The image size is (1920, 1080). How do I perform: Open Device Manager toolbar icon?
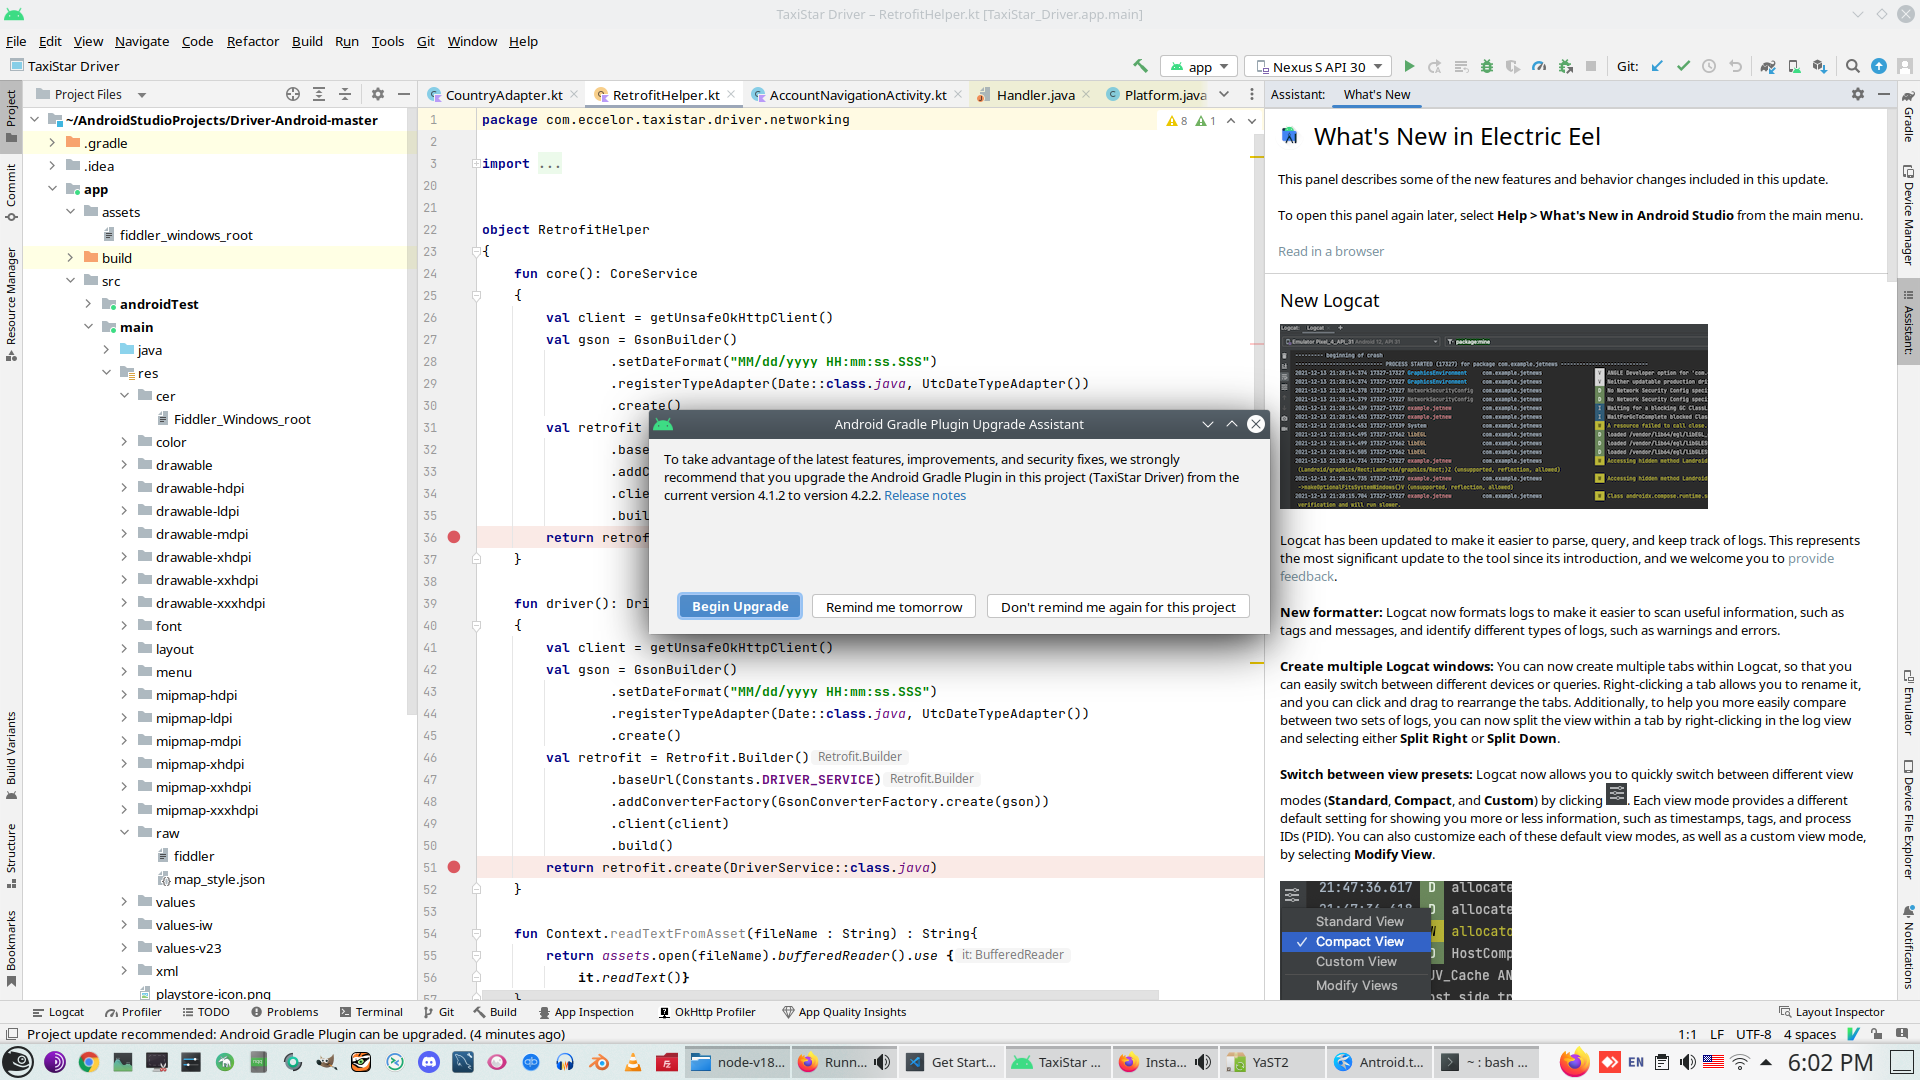pos(1794,66)
